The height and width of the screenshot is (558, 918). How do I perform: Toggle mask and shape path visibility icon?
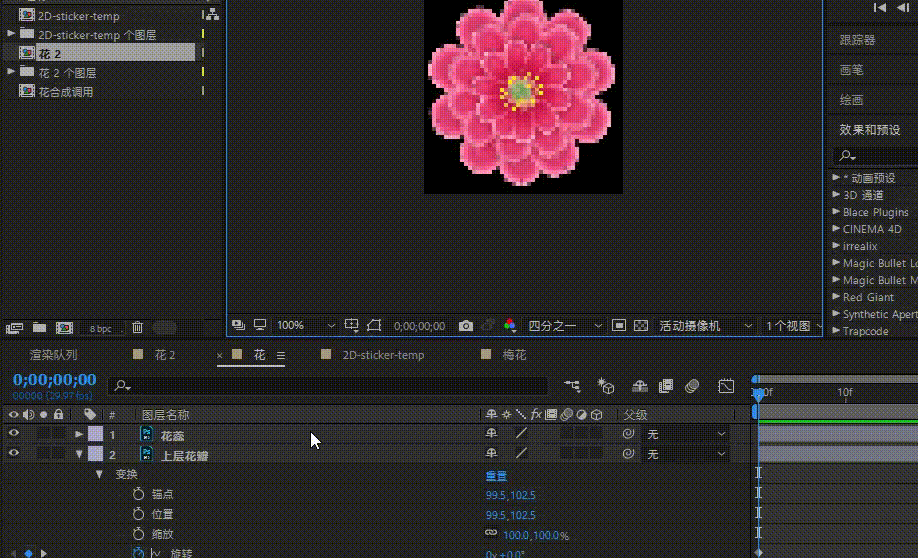pos(374,325)
